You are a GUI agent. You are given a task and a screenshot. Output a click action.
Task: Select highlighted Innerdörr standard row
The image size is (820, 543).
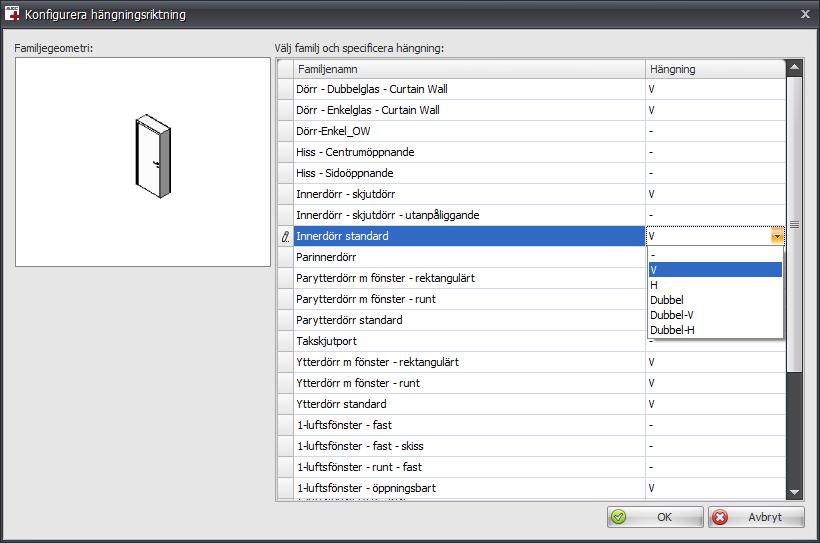coord(469,236)
